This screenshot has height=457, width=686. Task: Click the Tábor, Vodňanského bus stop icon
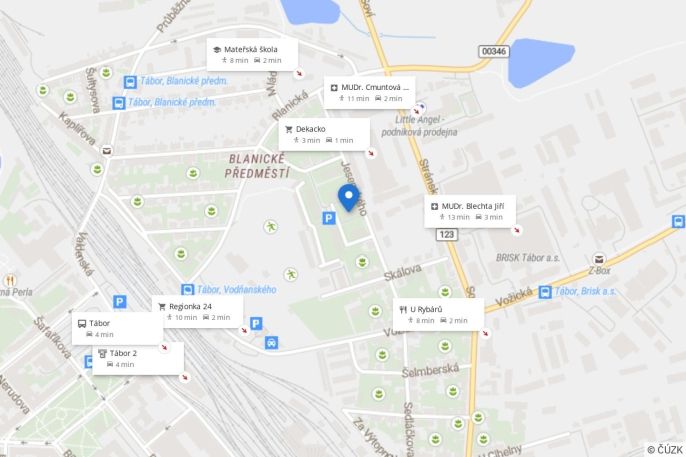(x=188, y=290)
